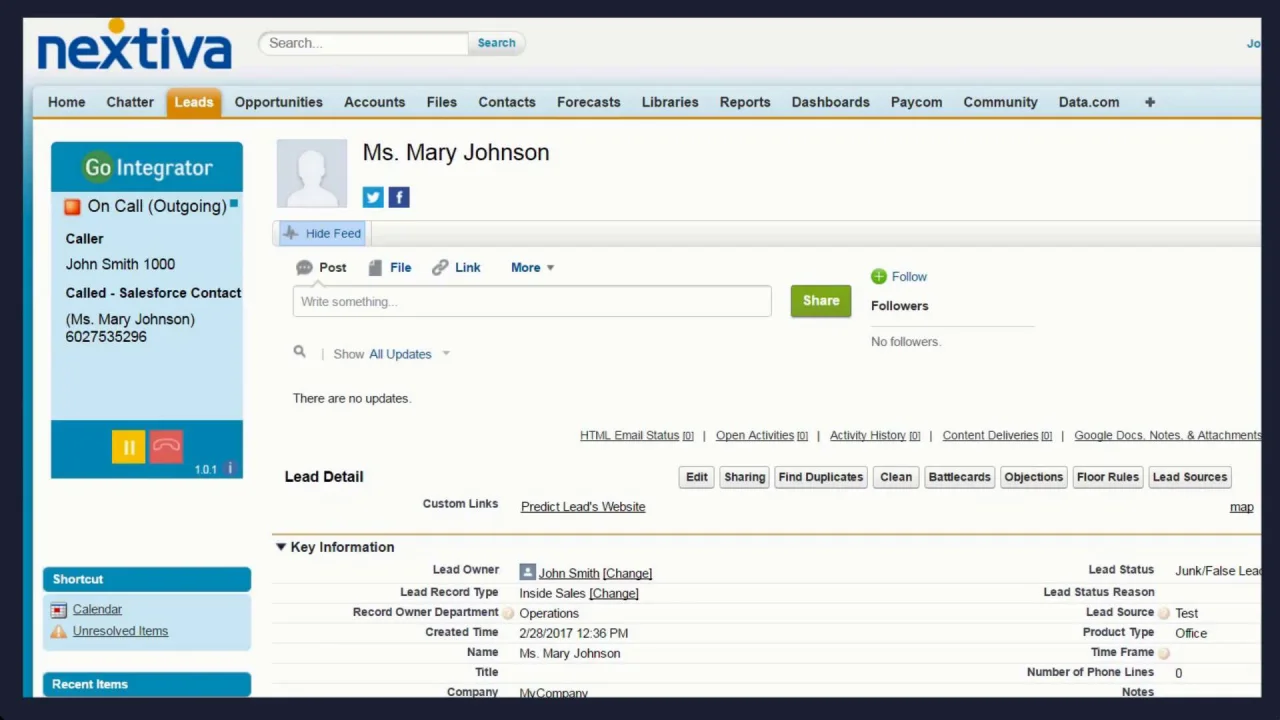
Task: Click the green Share button
Action: pyautogui.click(x=821, y=301)
